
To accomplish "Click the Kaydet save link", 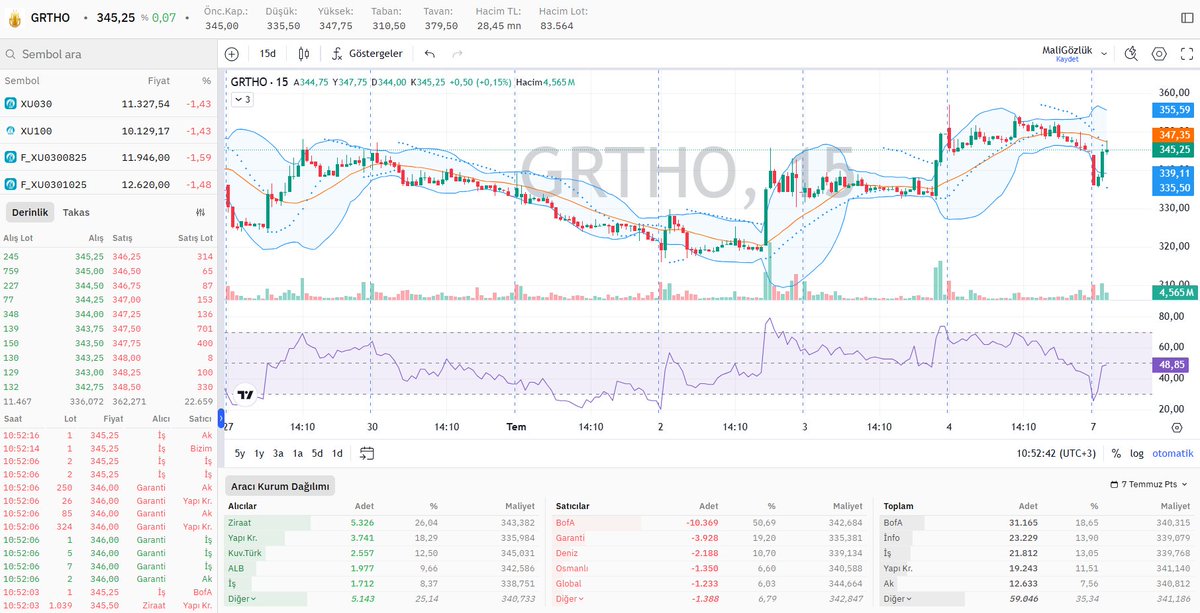I will coord(1067,59).
